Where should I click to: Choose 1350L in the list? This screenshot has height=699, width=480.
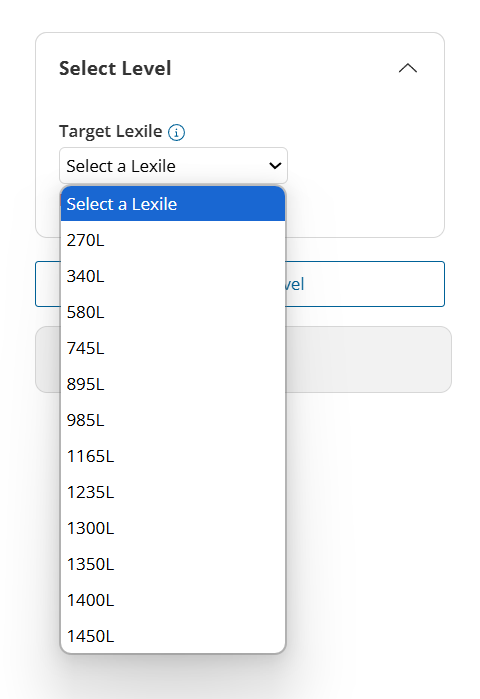pos(173,564)
